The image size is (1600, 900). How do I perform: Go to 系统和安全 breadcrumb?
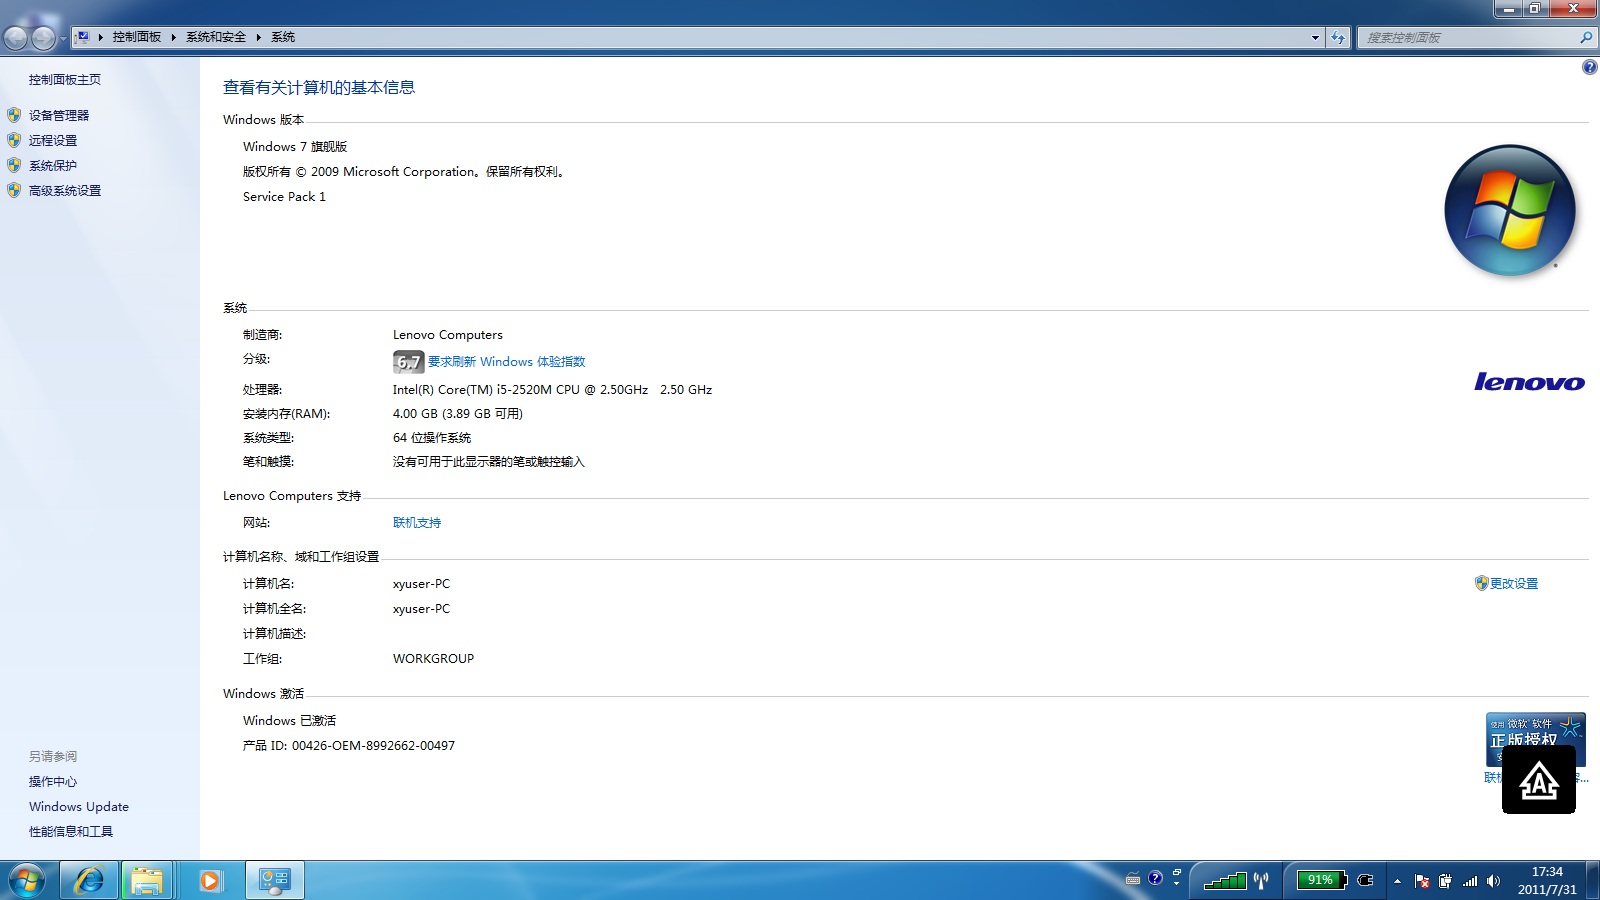216,37
